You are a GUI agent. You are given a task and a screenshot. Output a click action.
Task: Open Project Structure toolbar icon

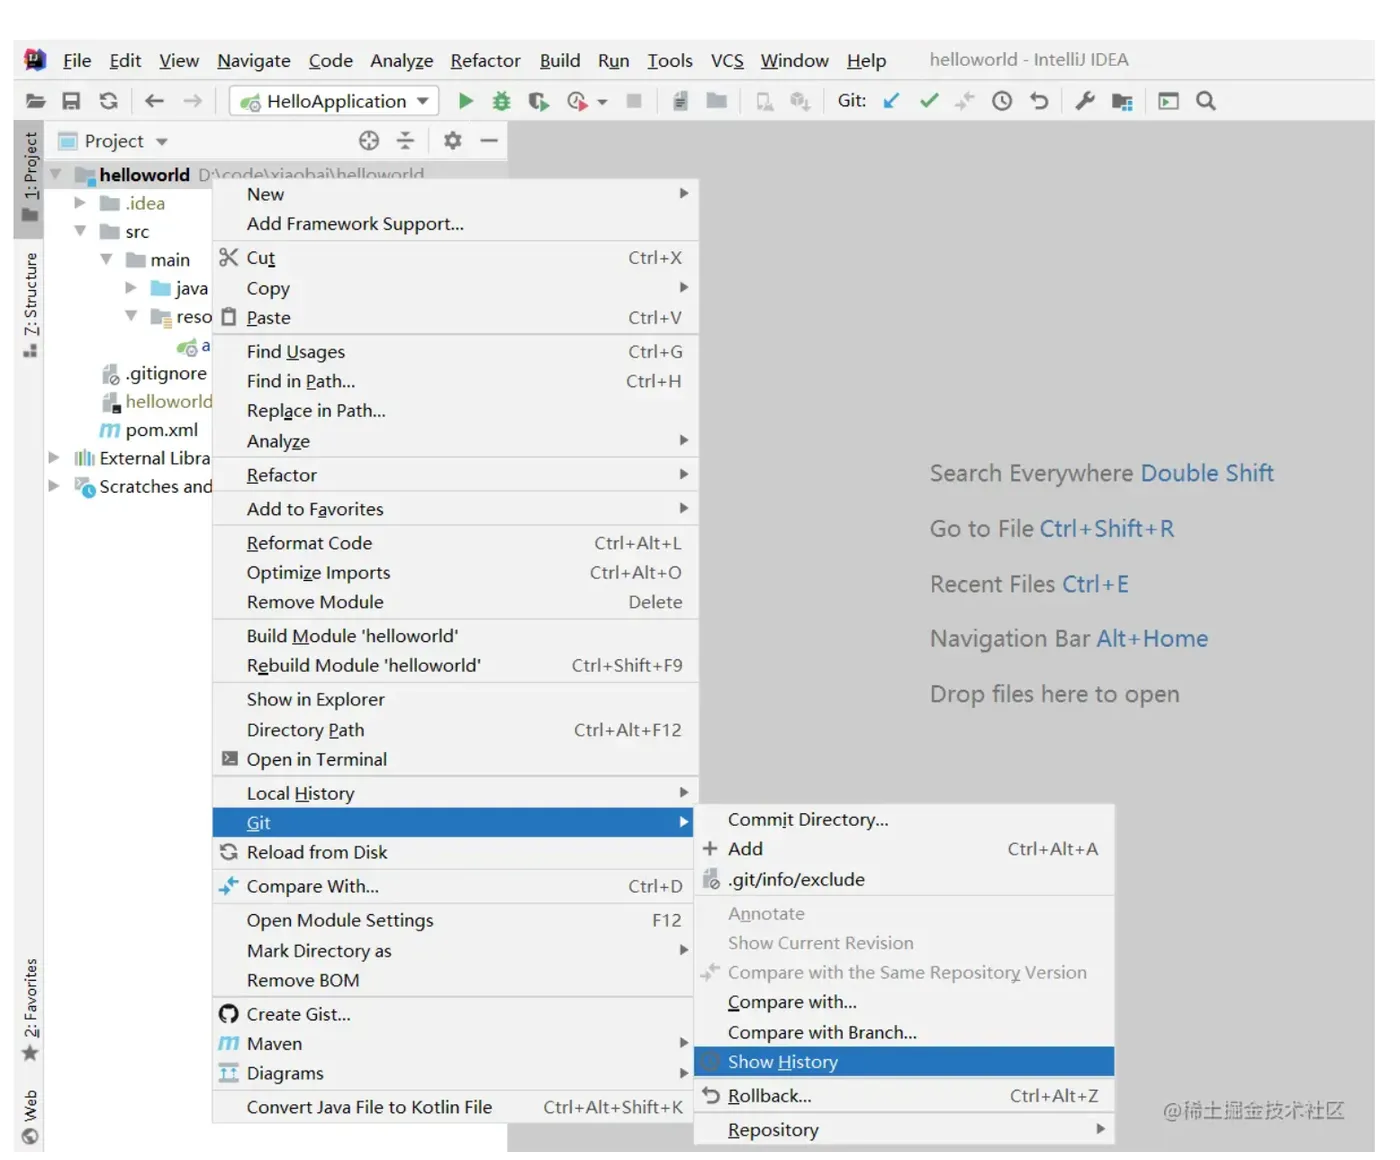point(1122,101)
